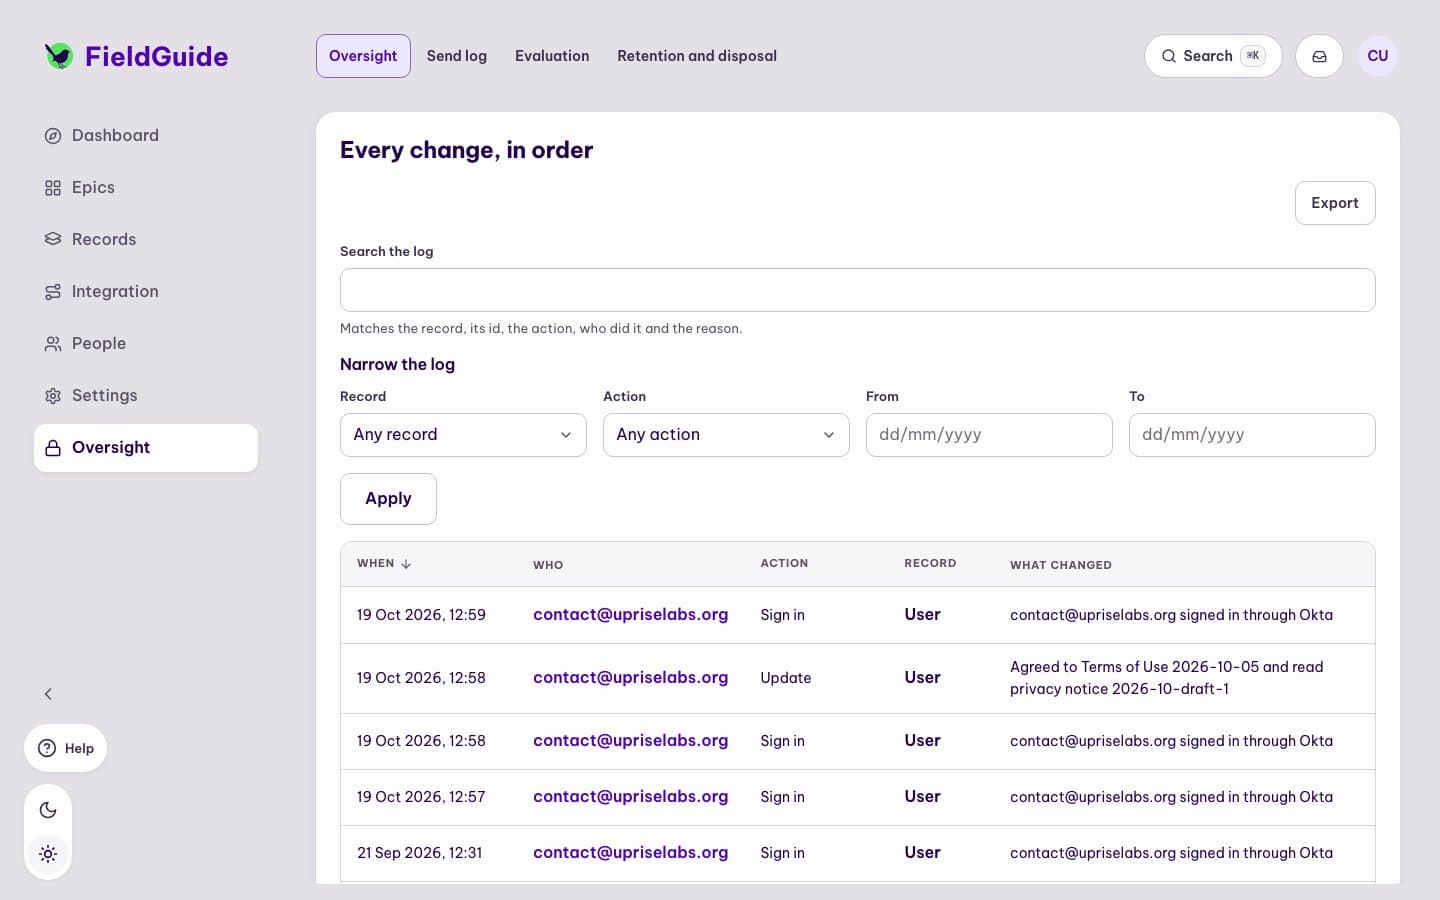Go to Dashboard in sidebar
1440x900 pixels.
[x=146, y=135]
